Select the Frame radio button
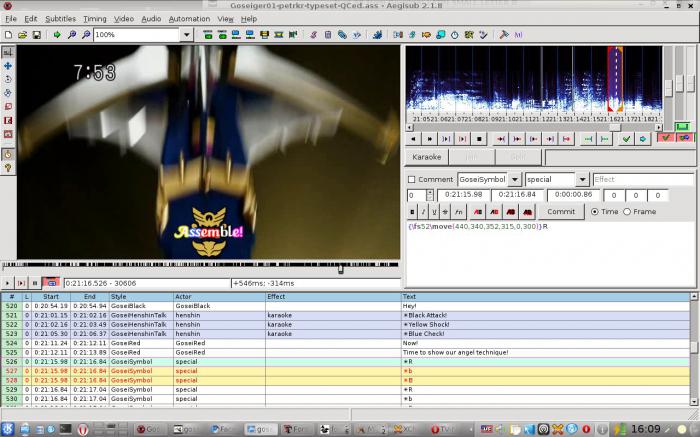Screen dimensions: 700x437 click(x=627, y=212)
